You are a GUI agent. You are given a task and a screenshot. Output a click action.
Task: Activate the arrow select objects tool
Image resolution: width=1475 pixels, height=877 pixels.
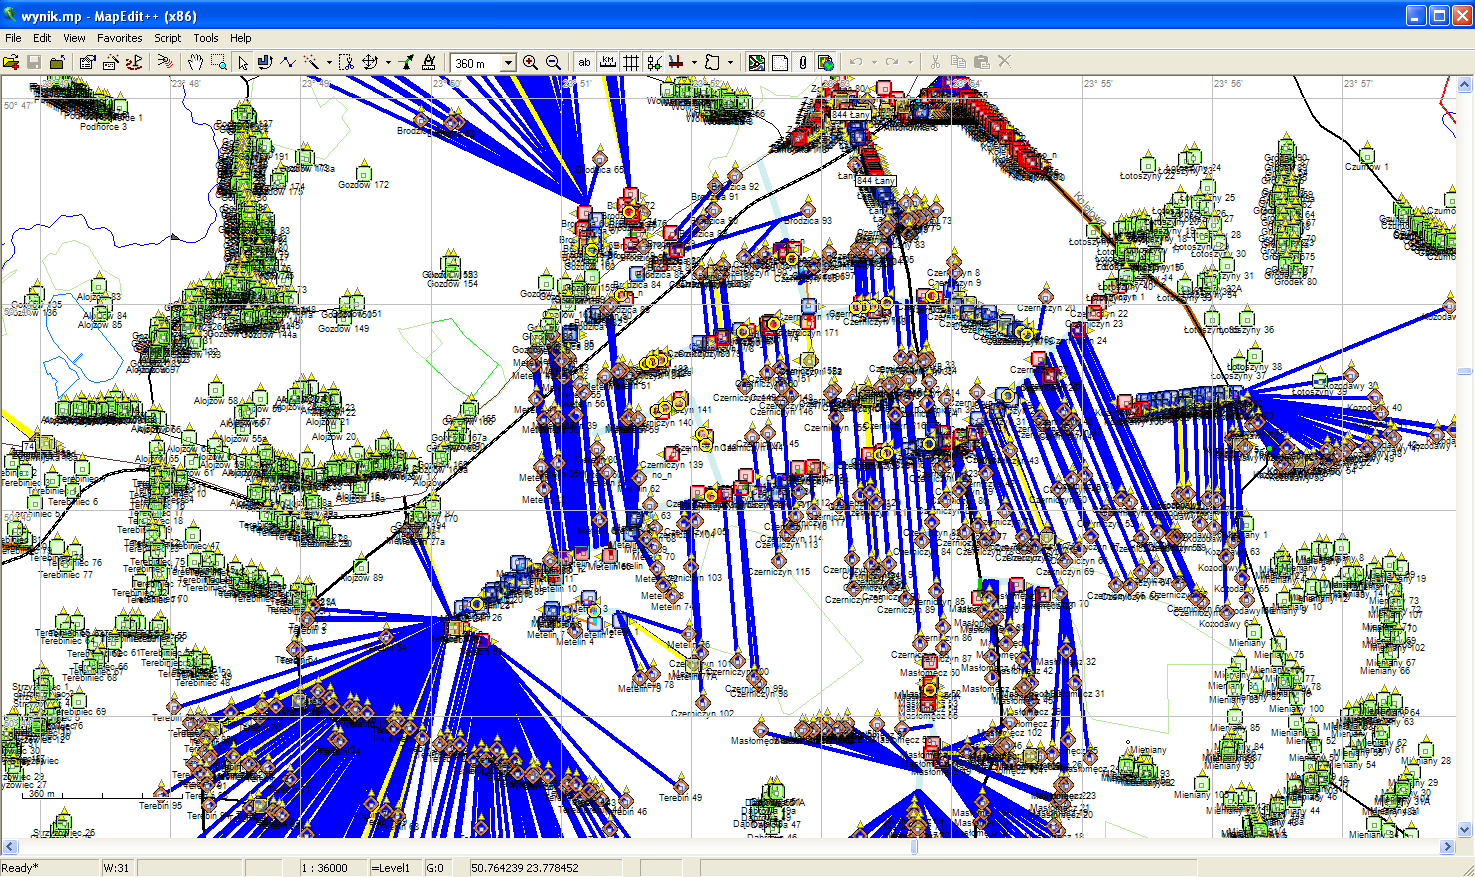coord(242,62)
